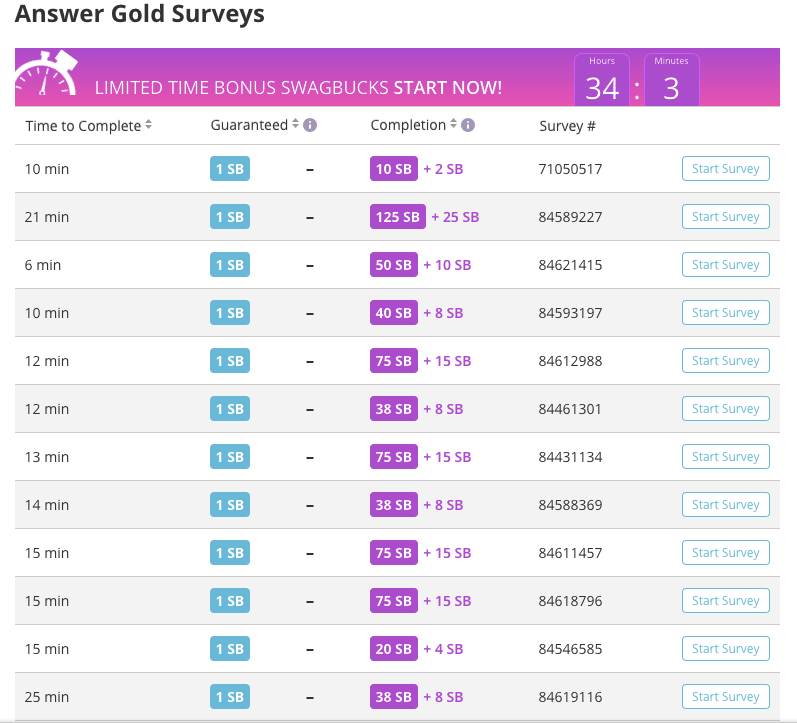Image resolution: width=797 pixels, height=723 pixels.
Task: Click the 75 SB badge for survey 84431134
Action: point(394,457)
